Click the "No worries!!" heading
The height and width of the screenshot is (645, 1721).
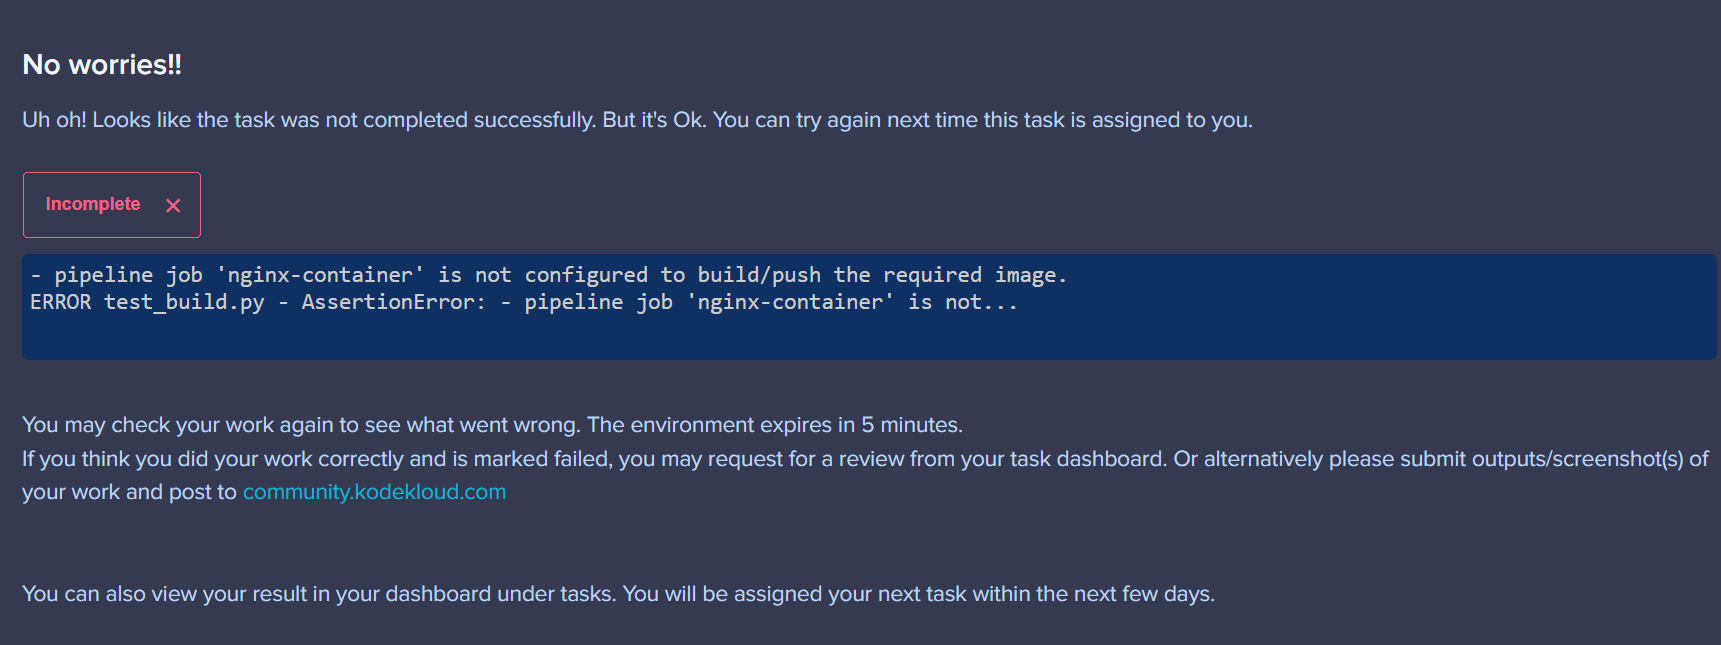coord(102,65)
